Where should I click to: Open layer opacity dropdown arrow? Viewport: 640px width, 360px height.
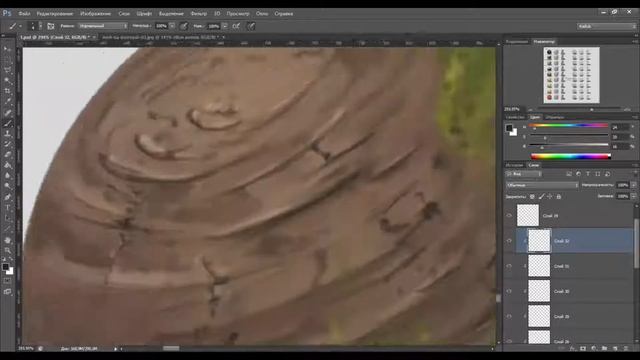pyautogui.click(x=633, y=185)
